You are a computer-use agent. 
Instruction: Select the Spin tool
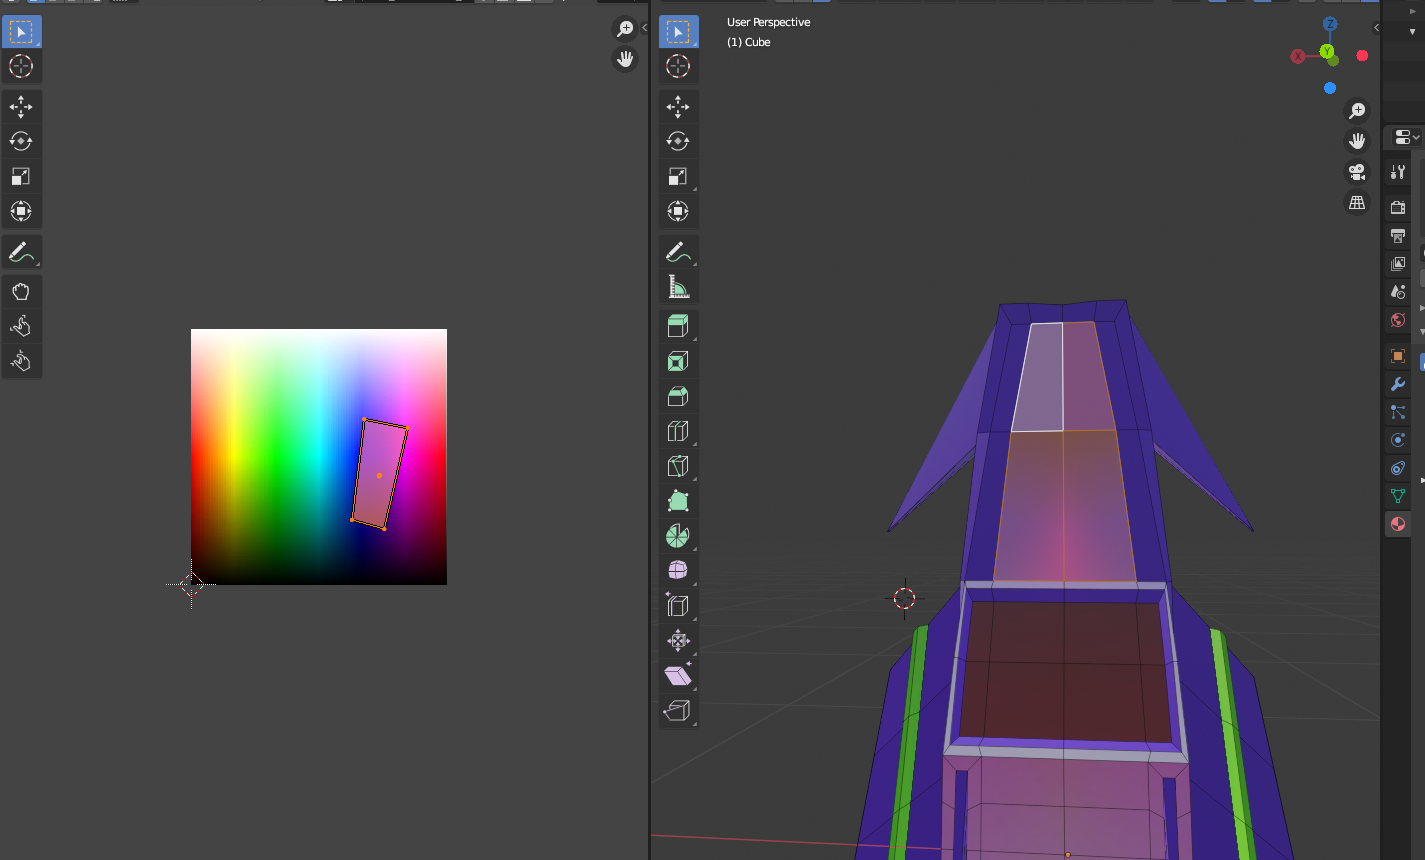click(678, 536)
